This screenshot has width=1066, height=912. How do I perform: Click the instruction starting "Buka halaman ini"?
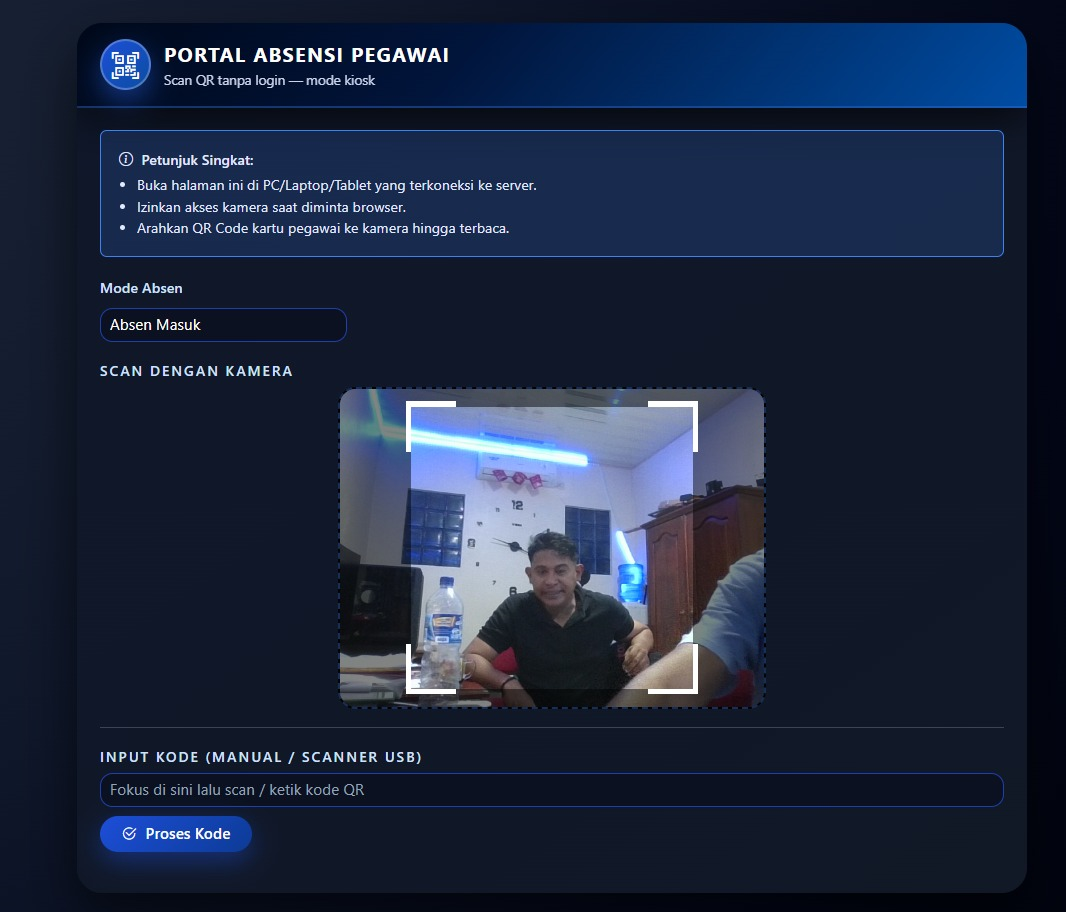(x=336, y=186)
